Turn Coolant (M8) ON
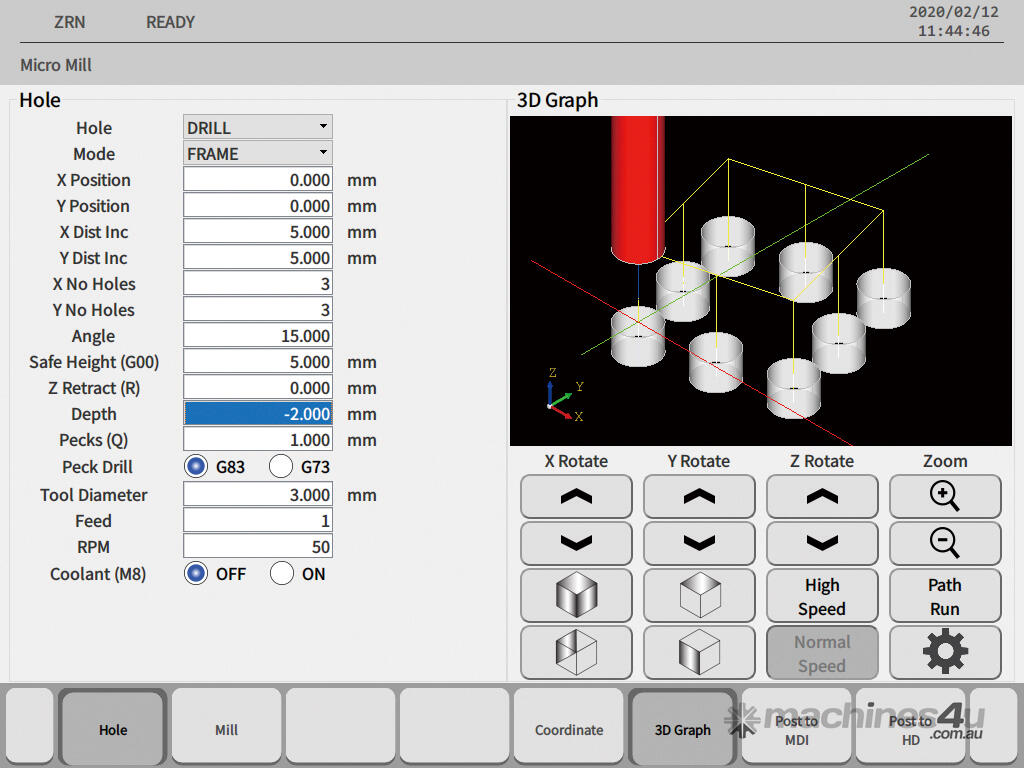1024x768 pixels. click(282, 574)
